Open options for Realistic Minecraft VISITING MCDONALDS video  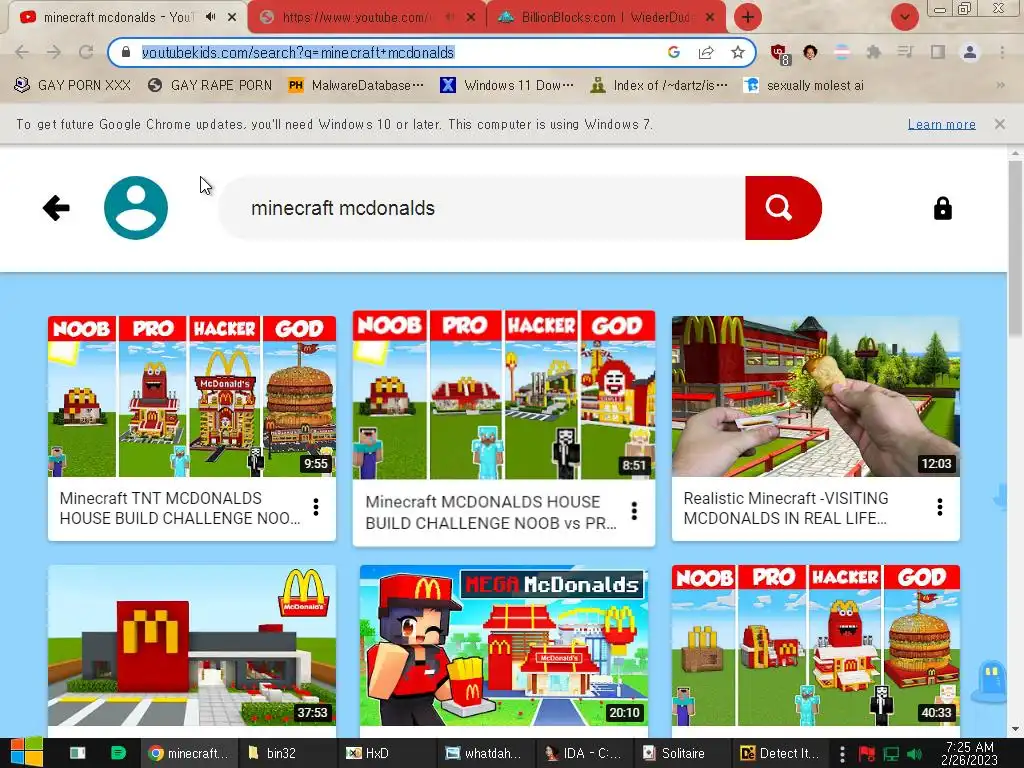pos(940,507)
